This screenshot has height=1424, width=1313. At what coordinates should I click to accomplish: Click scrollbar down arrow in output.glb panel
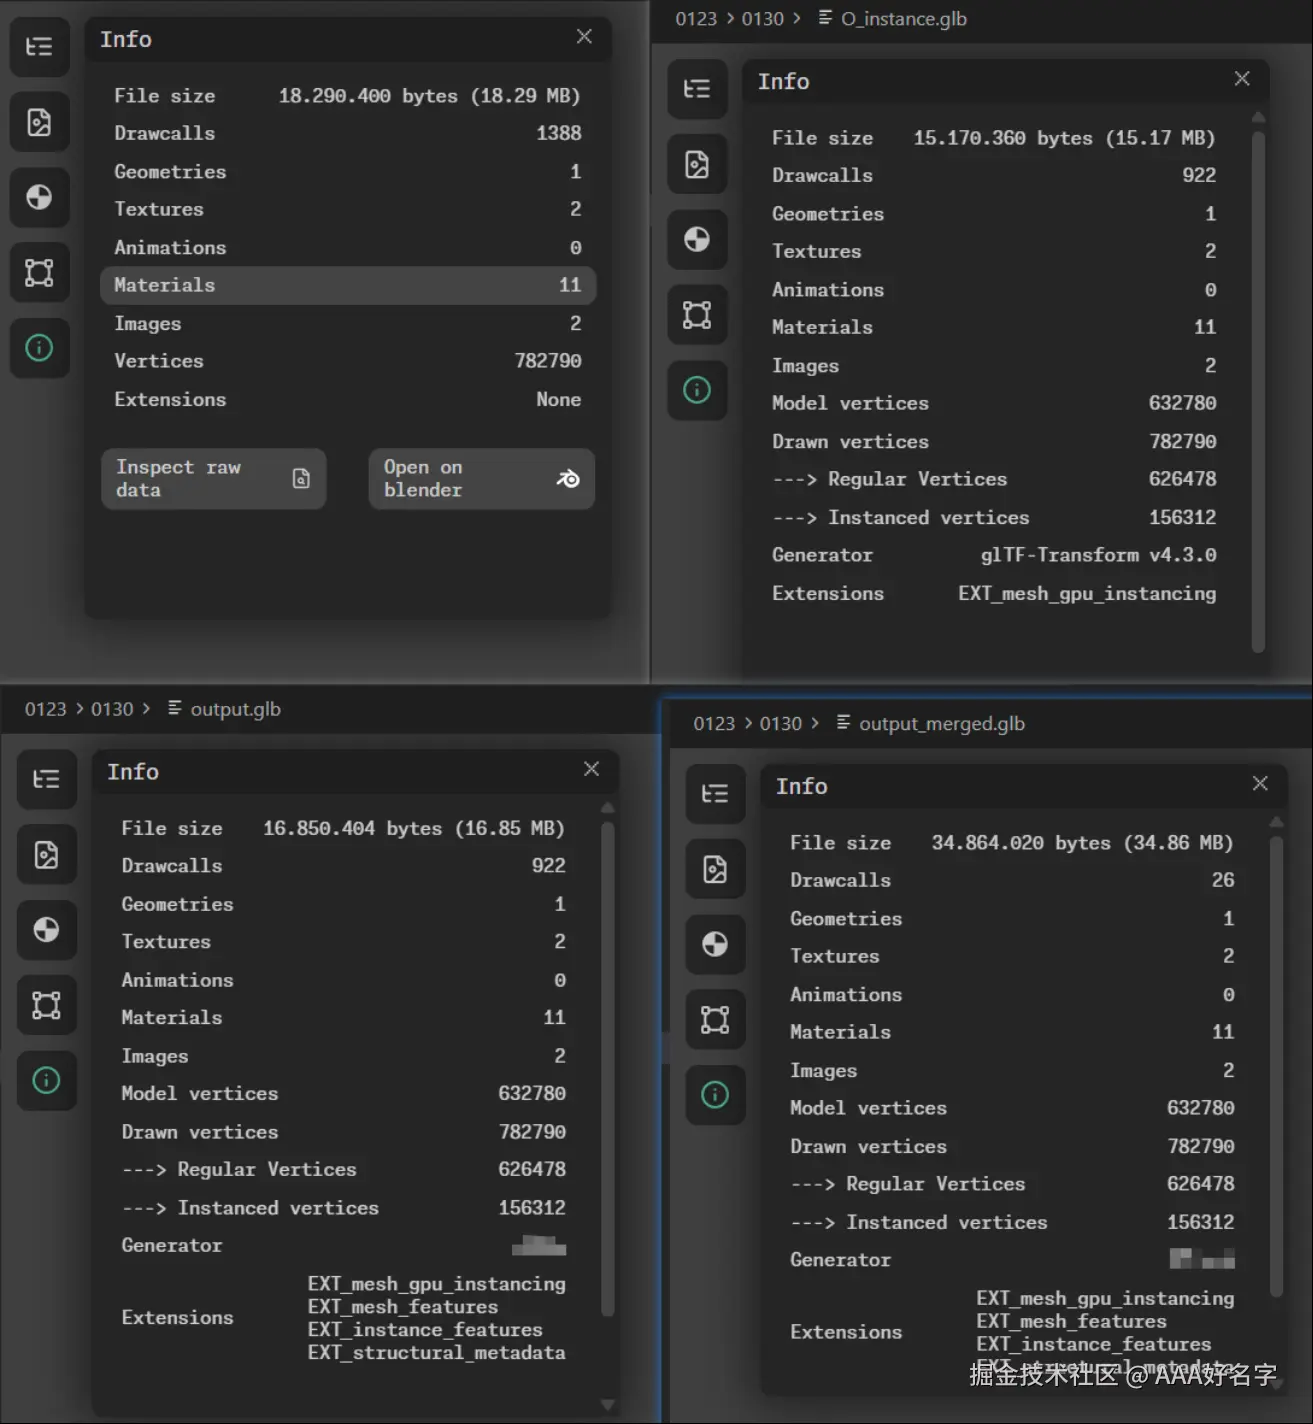click(x=607, y=1404)
